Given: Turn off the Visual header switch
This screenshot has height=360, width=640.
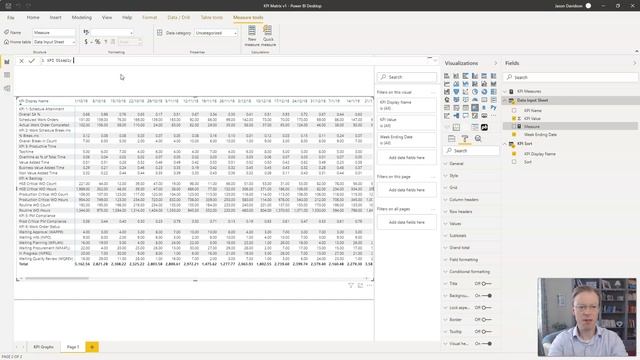Looking at the screenshot, I should pyautogui.click(x=486, y=344).
